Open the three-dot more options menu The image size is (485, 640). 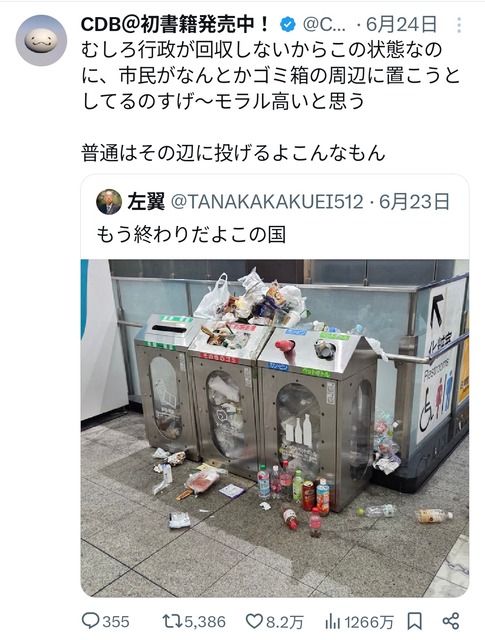pyautogui.click(x=459, y=25)
